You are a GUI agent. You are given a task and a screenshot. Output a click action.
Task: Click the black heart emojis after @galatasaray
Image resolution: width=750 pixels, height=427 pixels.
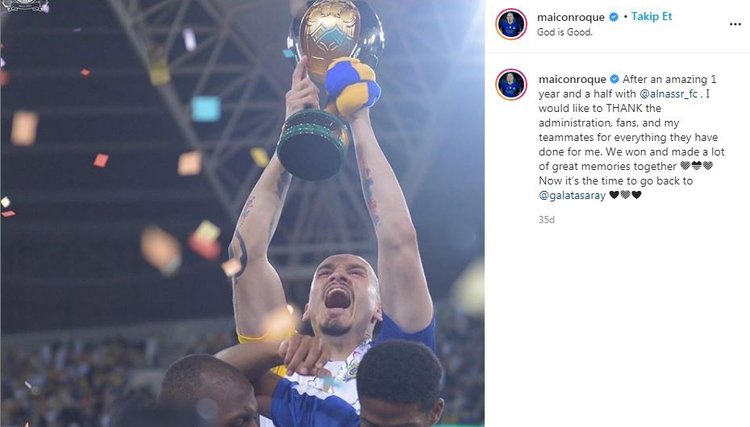click(x=625, y=195)
